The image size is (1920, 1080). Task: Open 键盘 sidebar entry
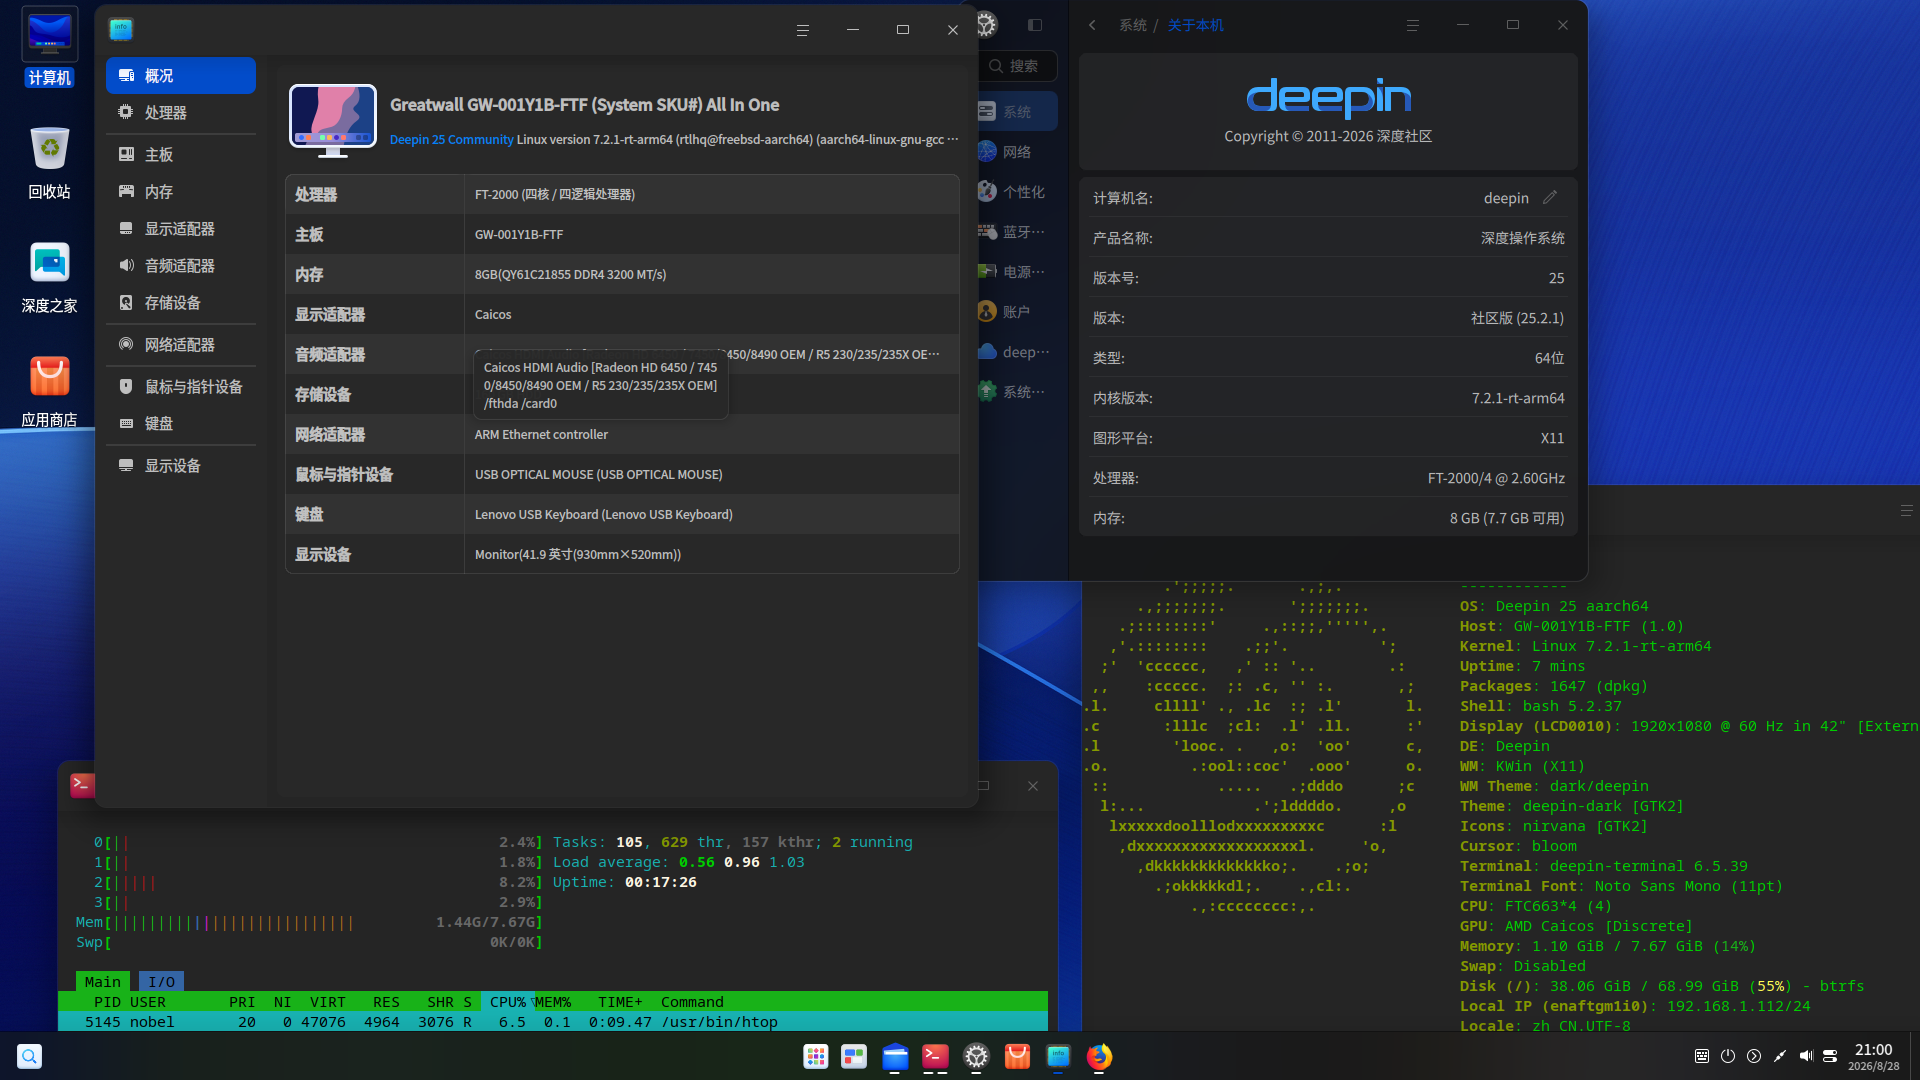click(181, 424)
